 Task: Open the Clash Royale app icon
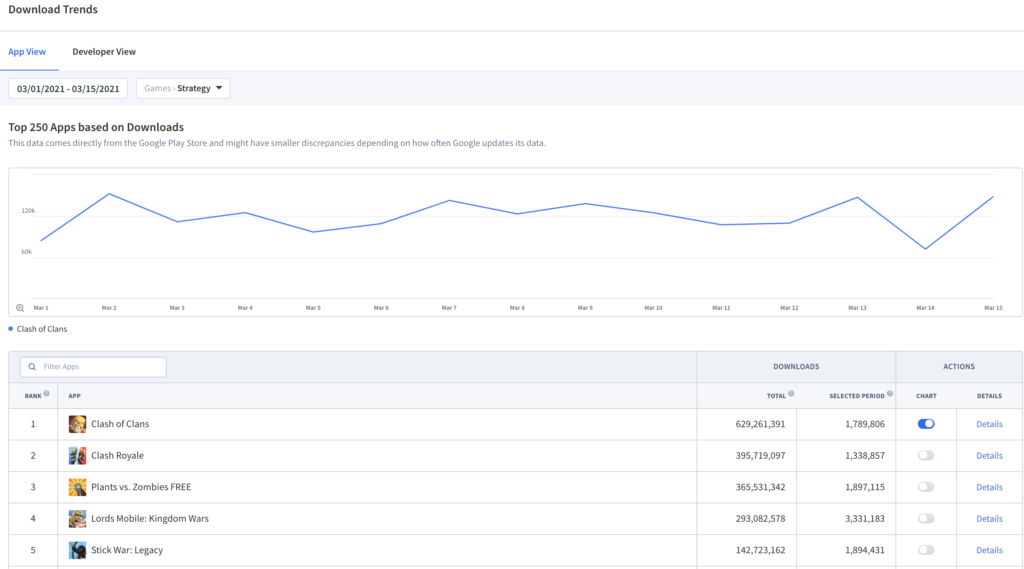tap(77, 455)
